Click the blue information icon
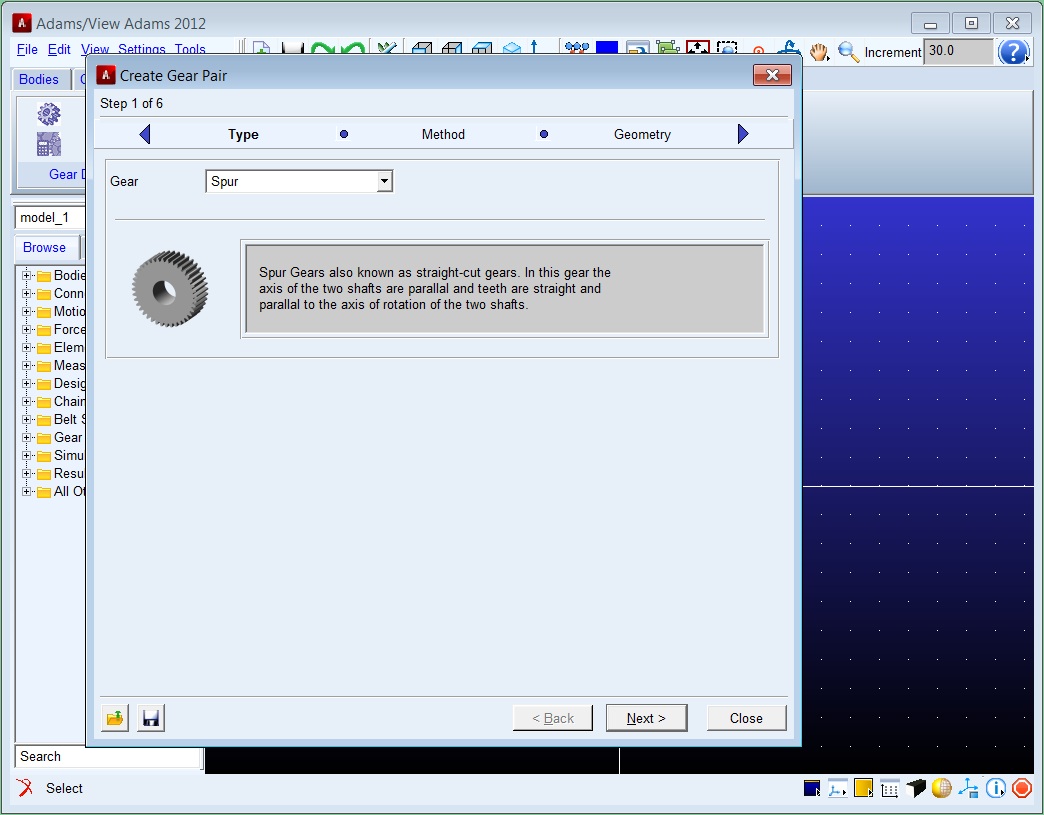Viewport: 1044px width, 815px height. point(995,788)
